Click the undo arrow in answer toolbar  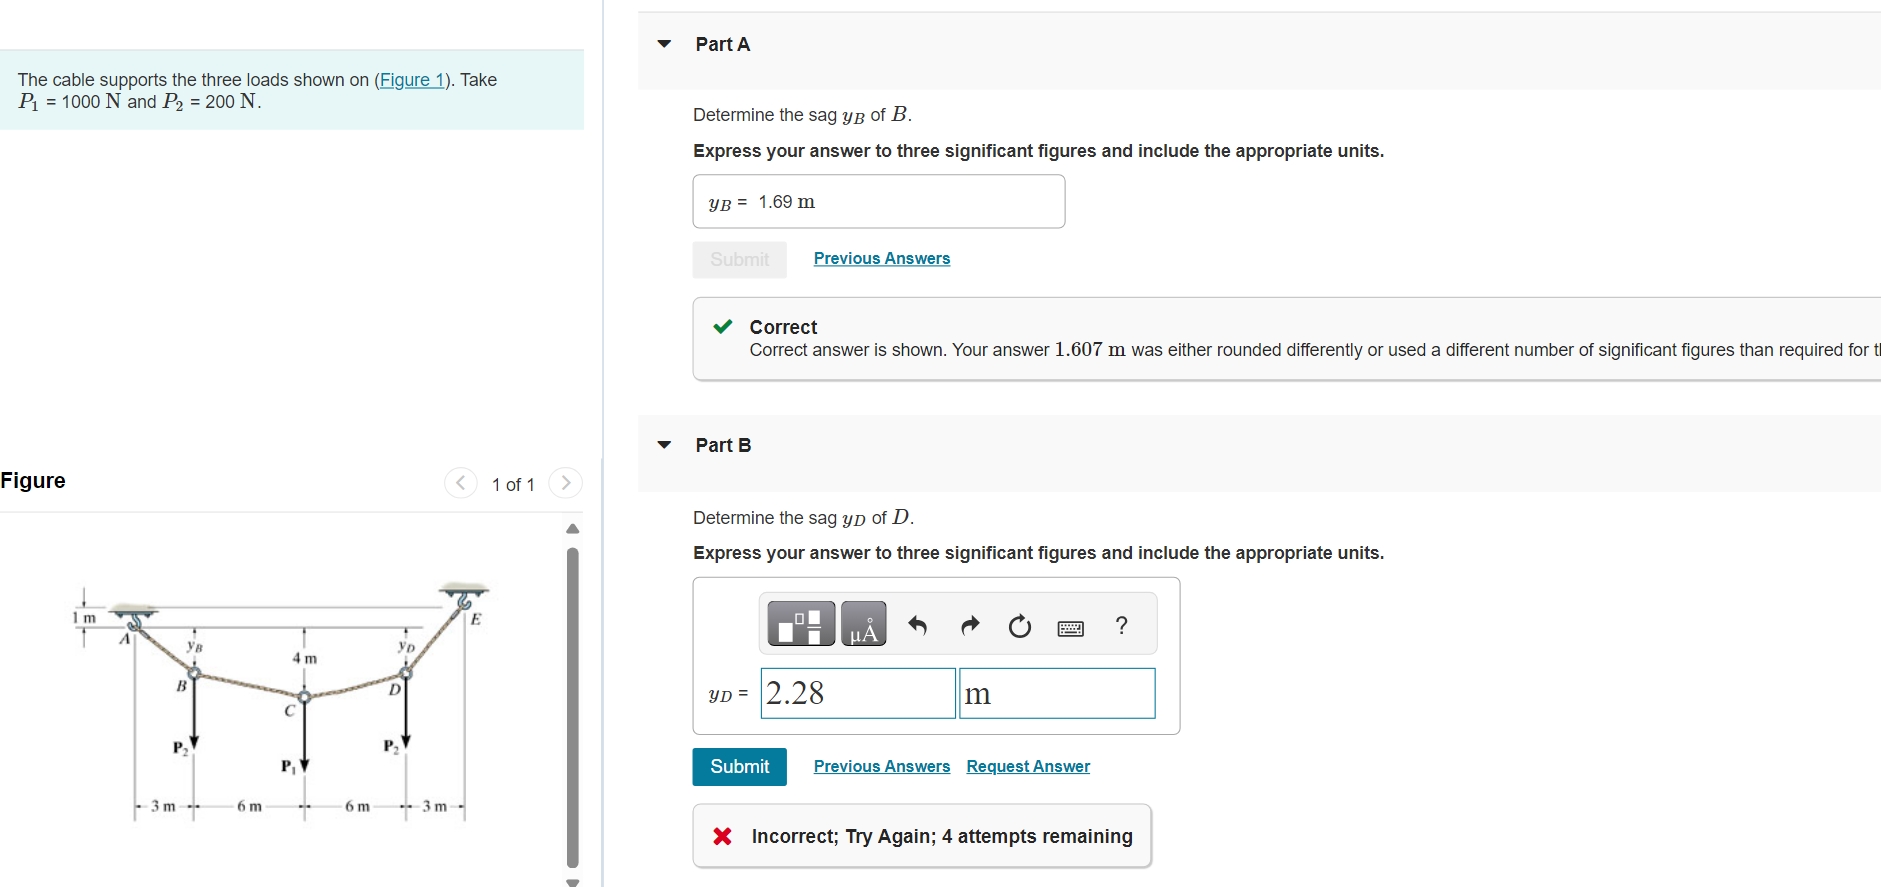pos(917,626)
